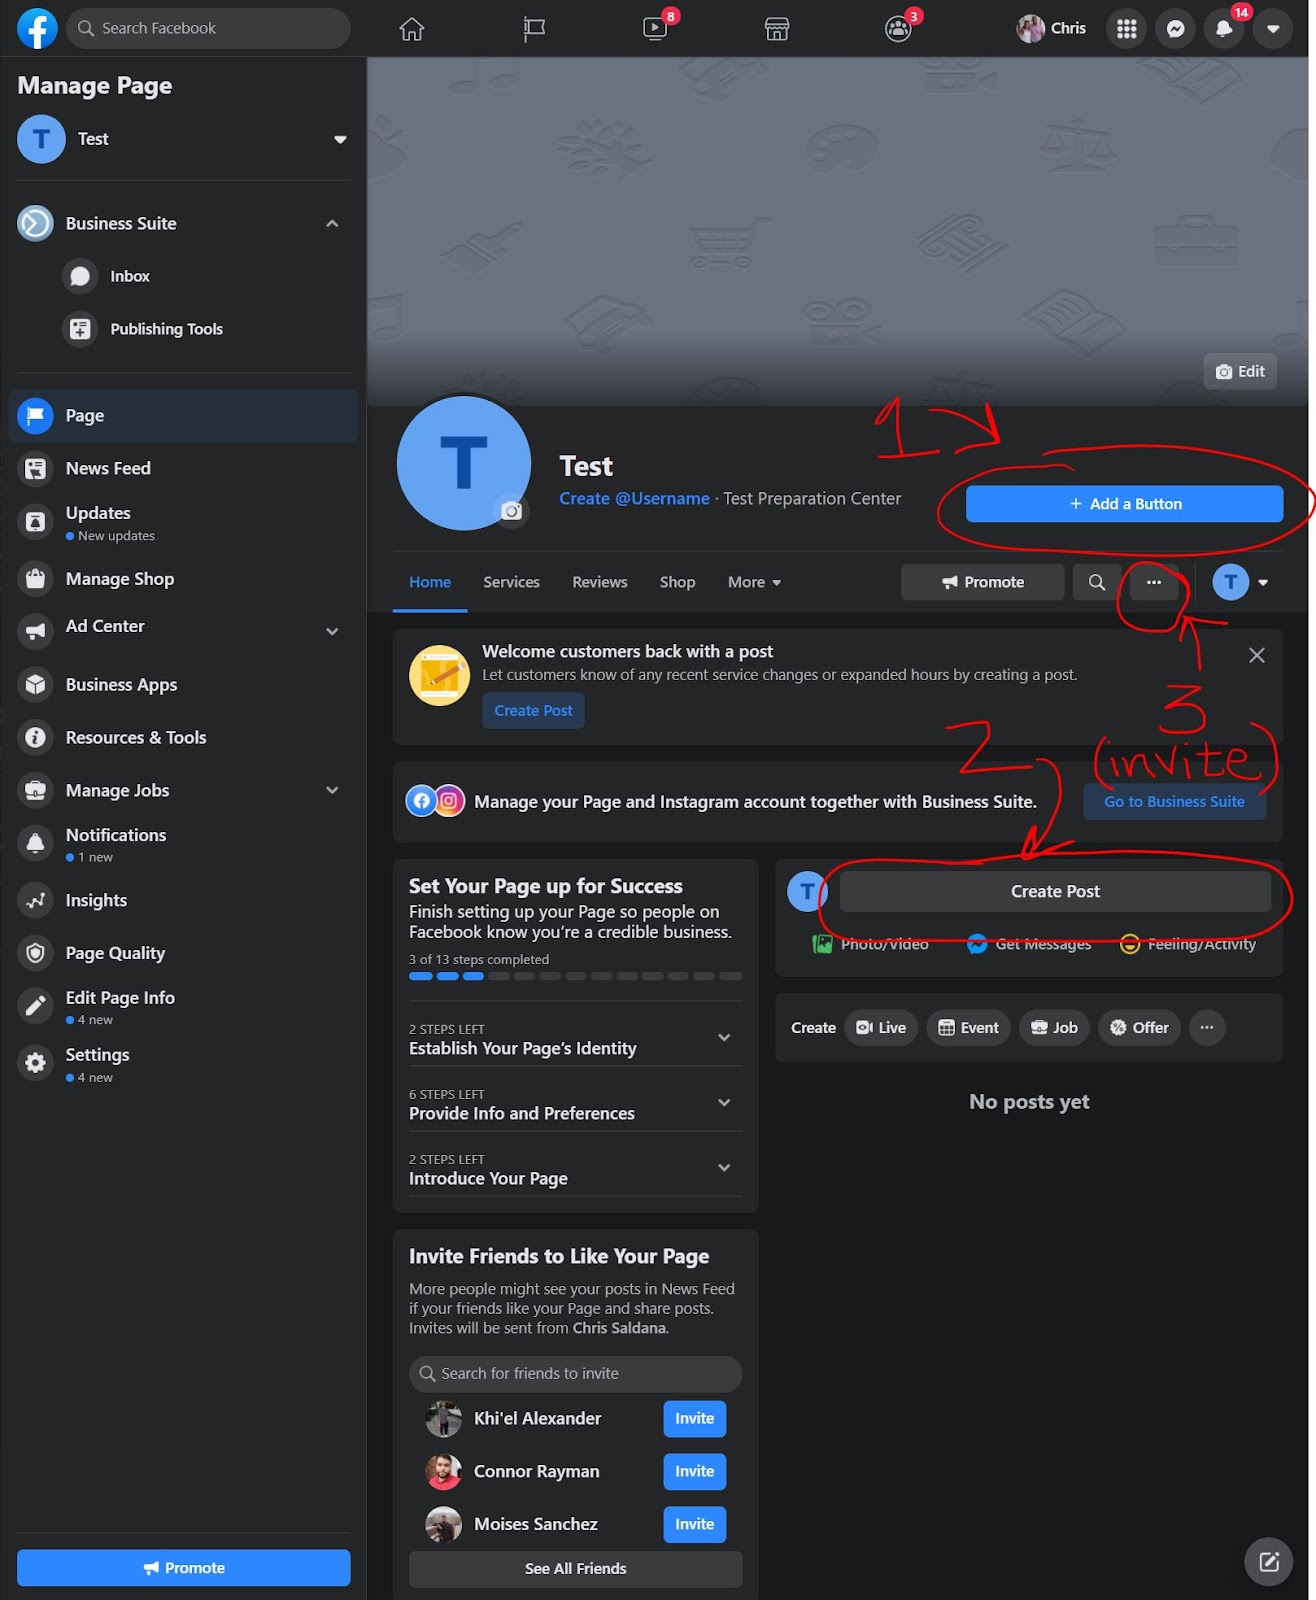Click the Create Post composer box
Viewport: 1316px width, 1600px height.
coord(1055,891)
